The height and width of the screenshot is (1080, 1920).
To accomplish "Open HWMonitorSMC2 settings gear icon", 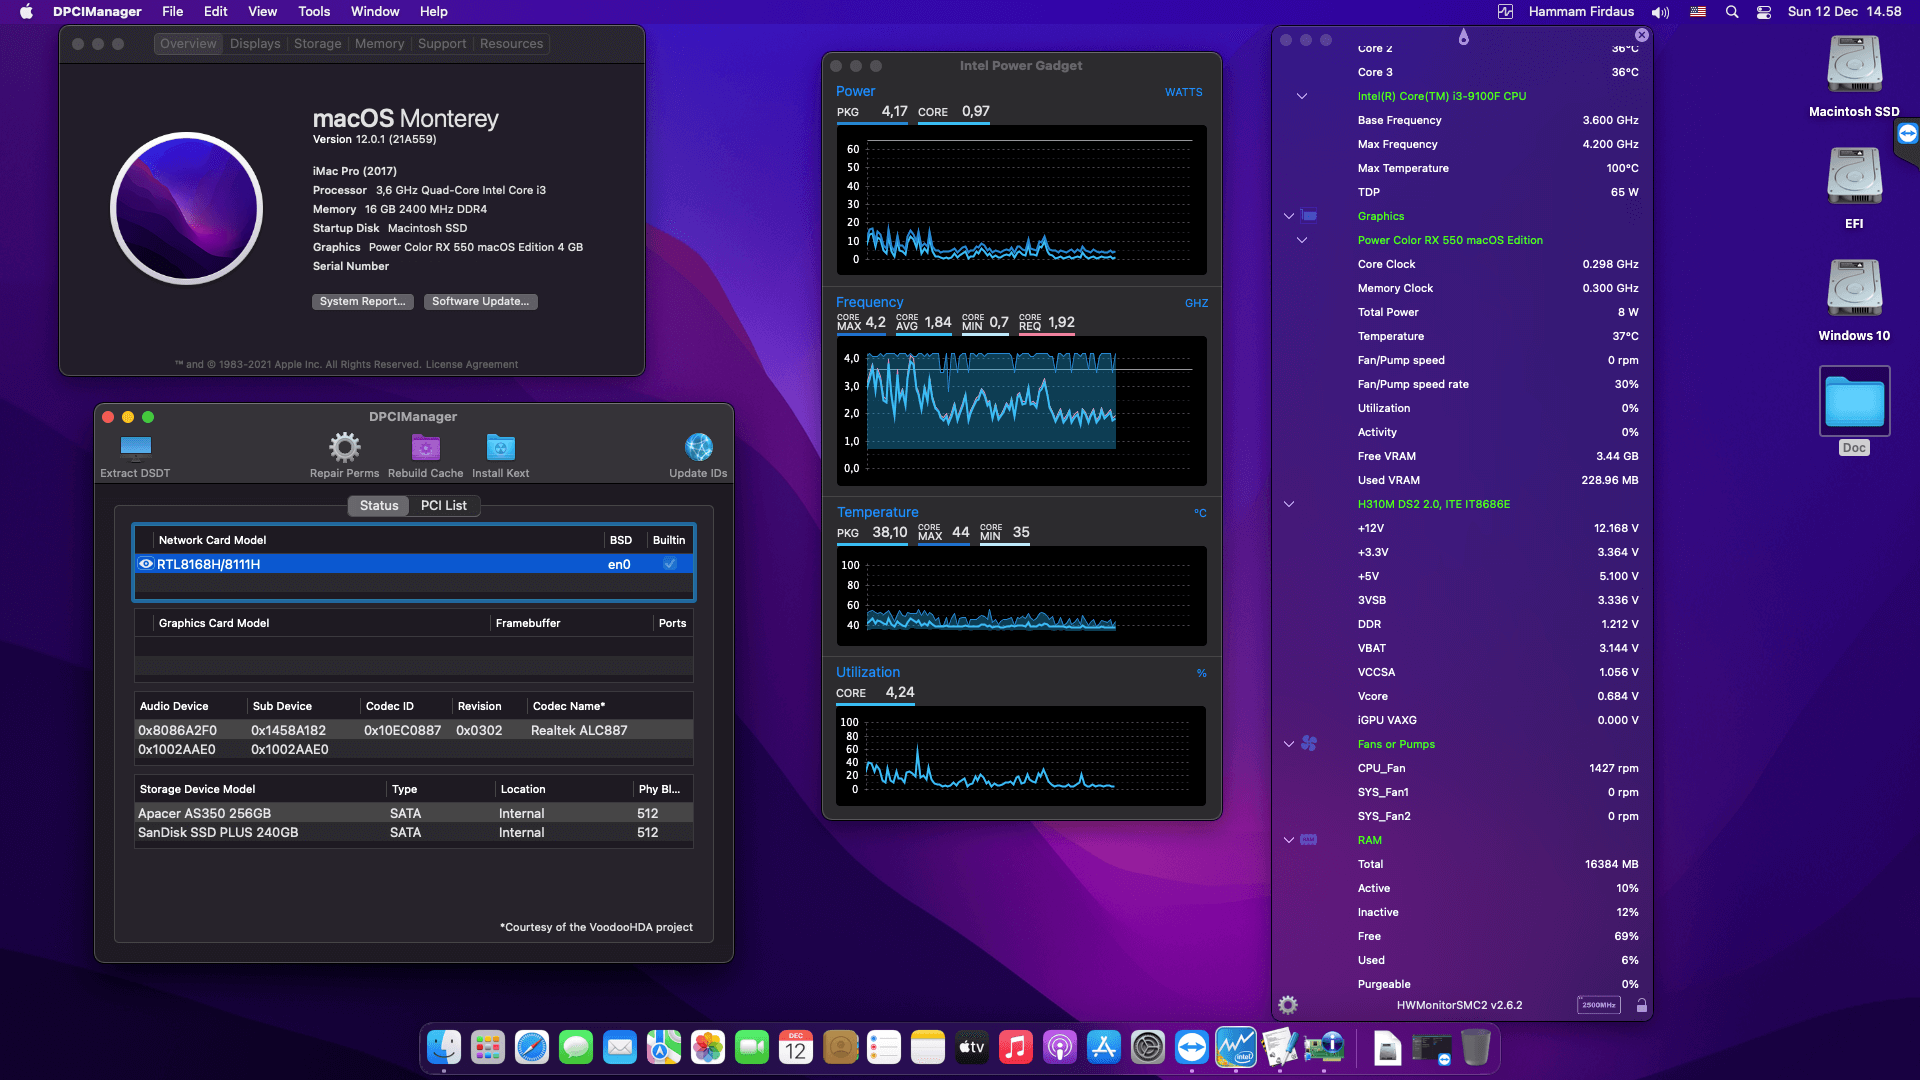I will point(1288,1005).
